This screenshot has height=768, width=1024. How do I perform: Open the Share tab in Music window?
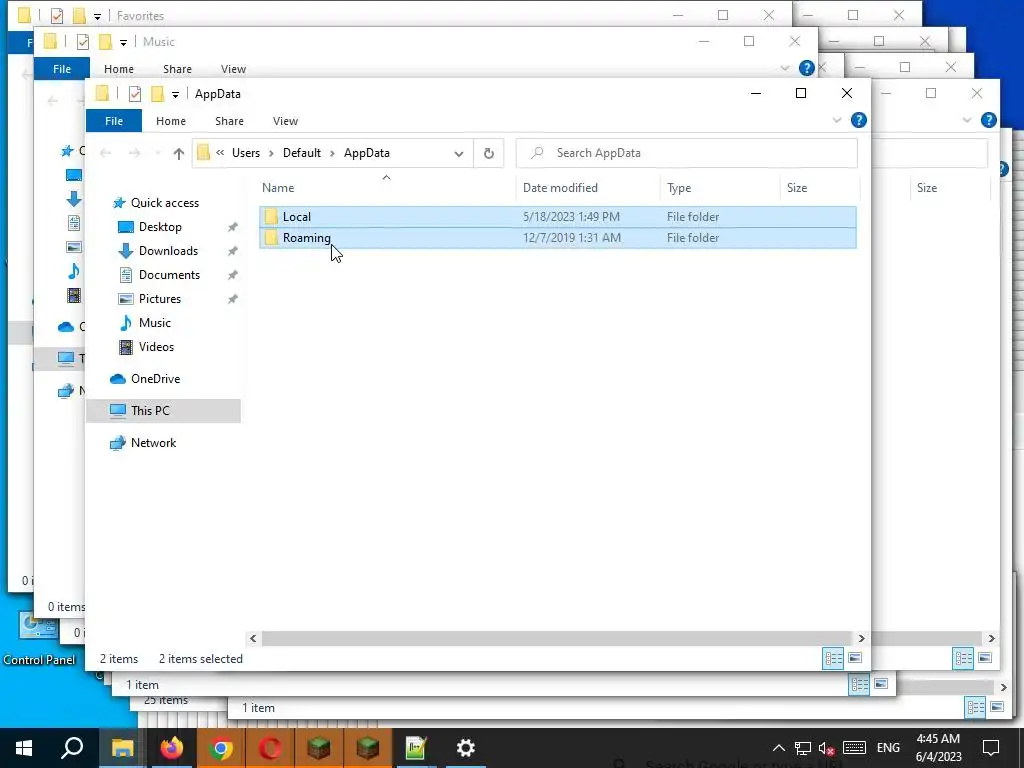[177, 69]
